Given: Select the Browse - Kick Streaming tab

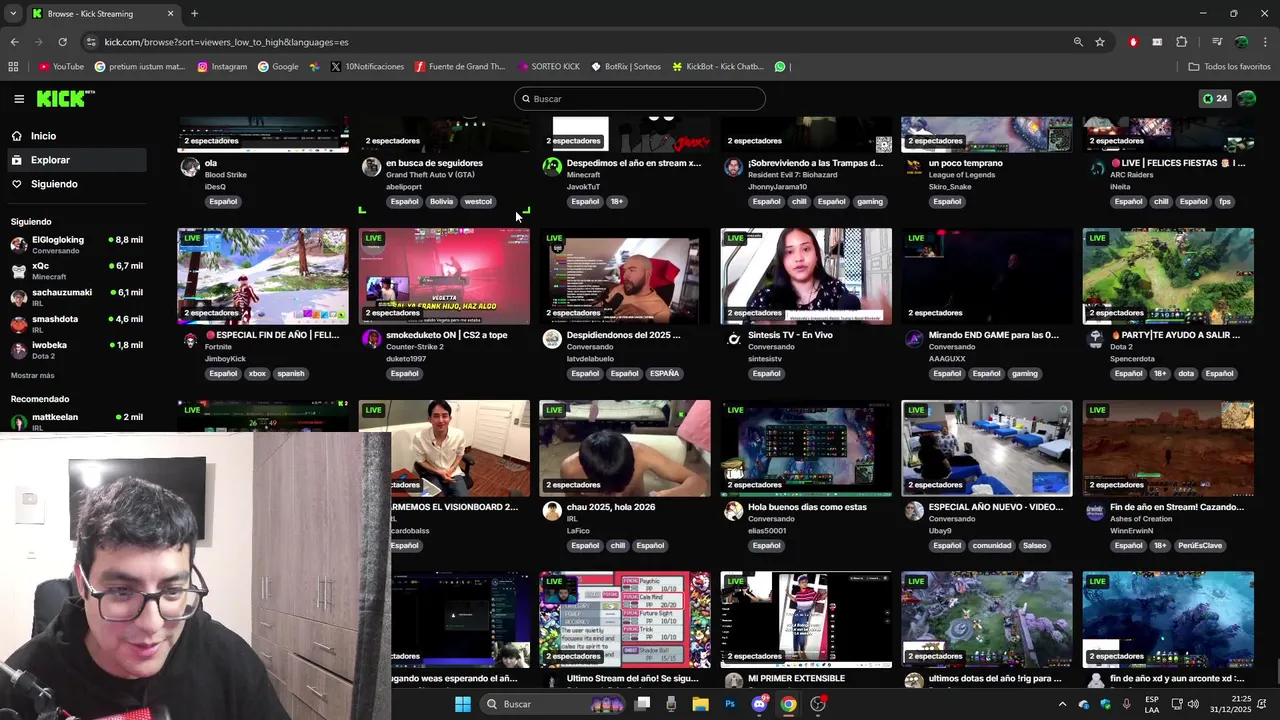Looking at the screenshot, I should tap(103, 14).
